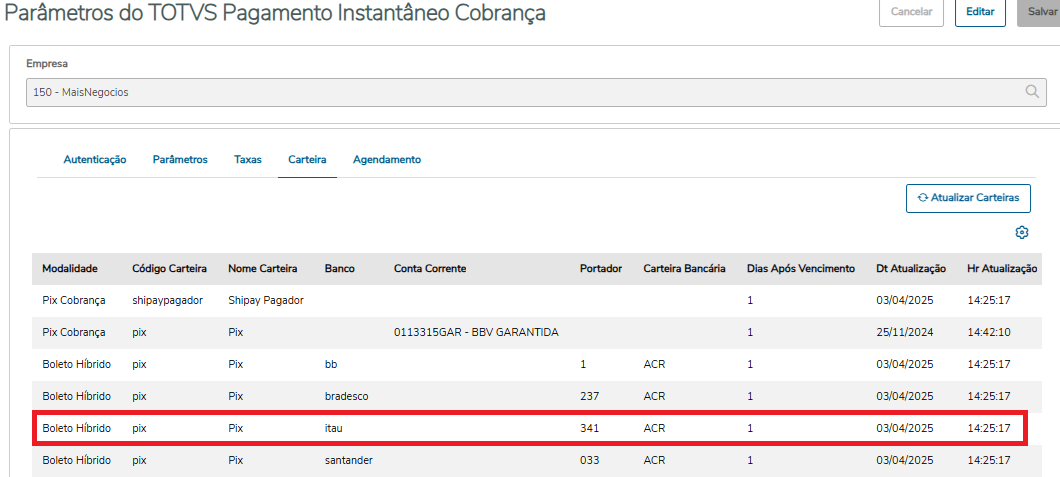Open the table settings gear icon

(1021, 233)
